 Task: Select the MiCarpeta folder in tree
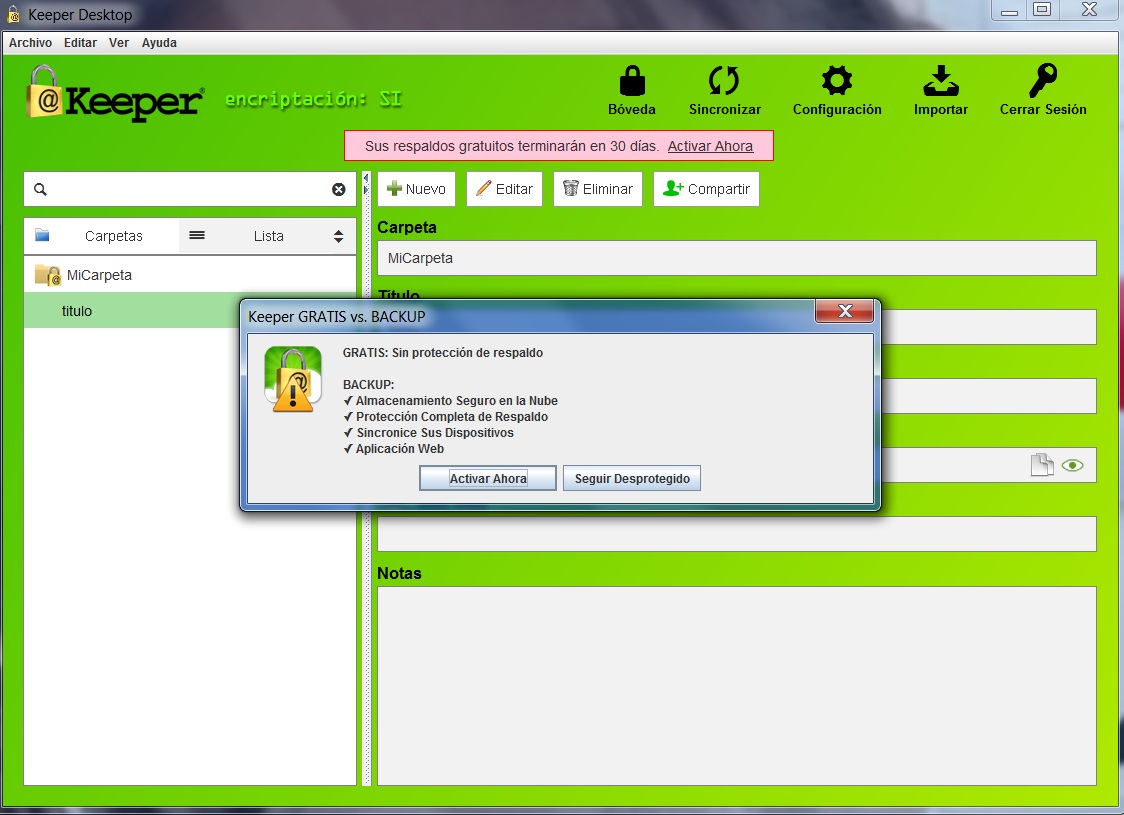[x=190, y=275]
